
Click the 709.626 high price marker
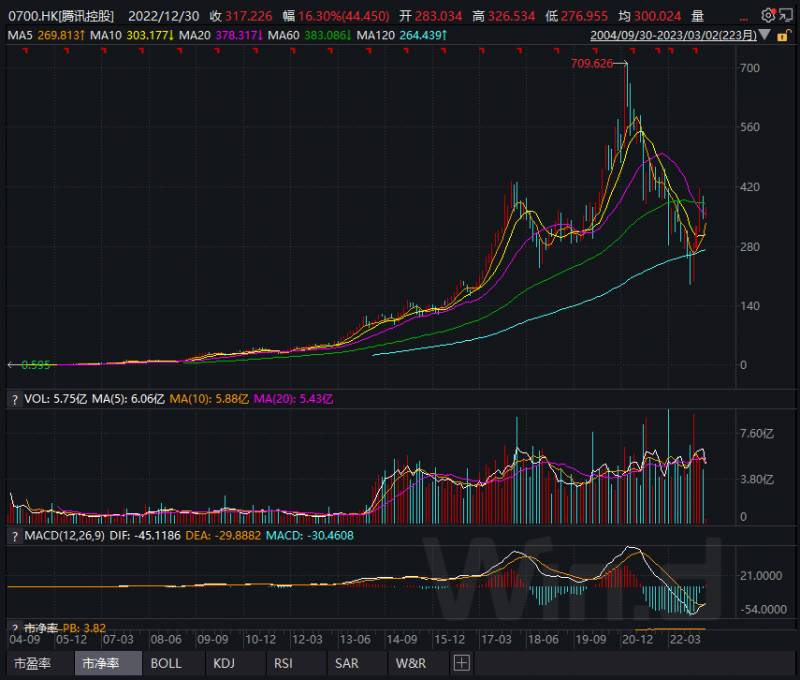pos(591,63)
